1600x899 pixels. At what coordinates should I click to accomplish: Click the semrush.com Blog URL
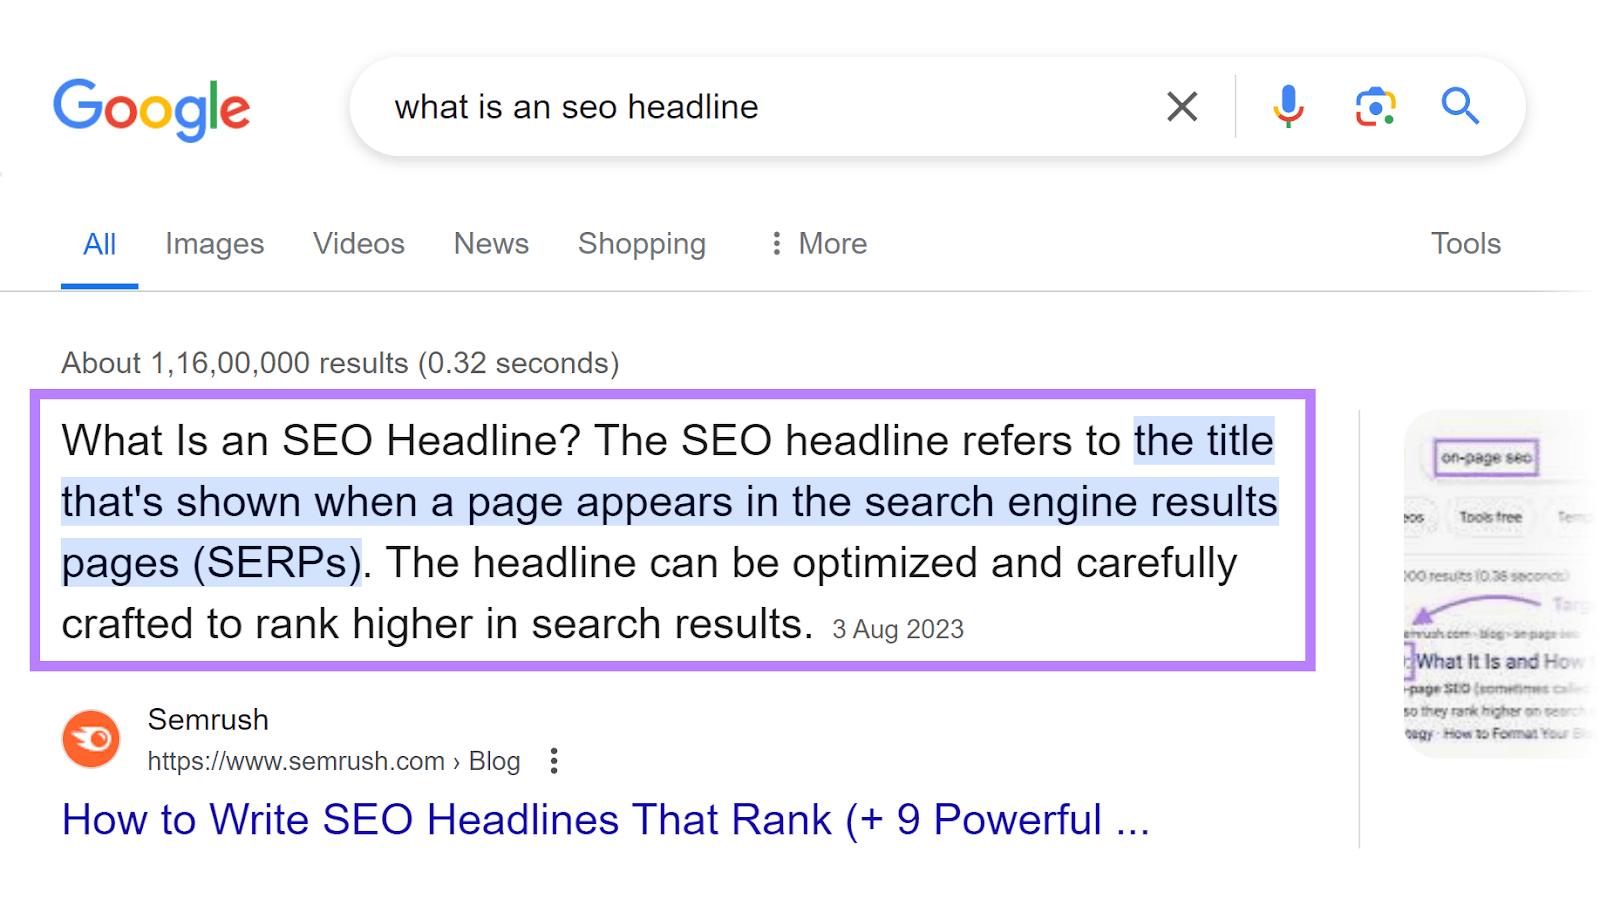[x=333, y=762]
